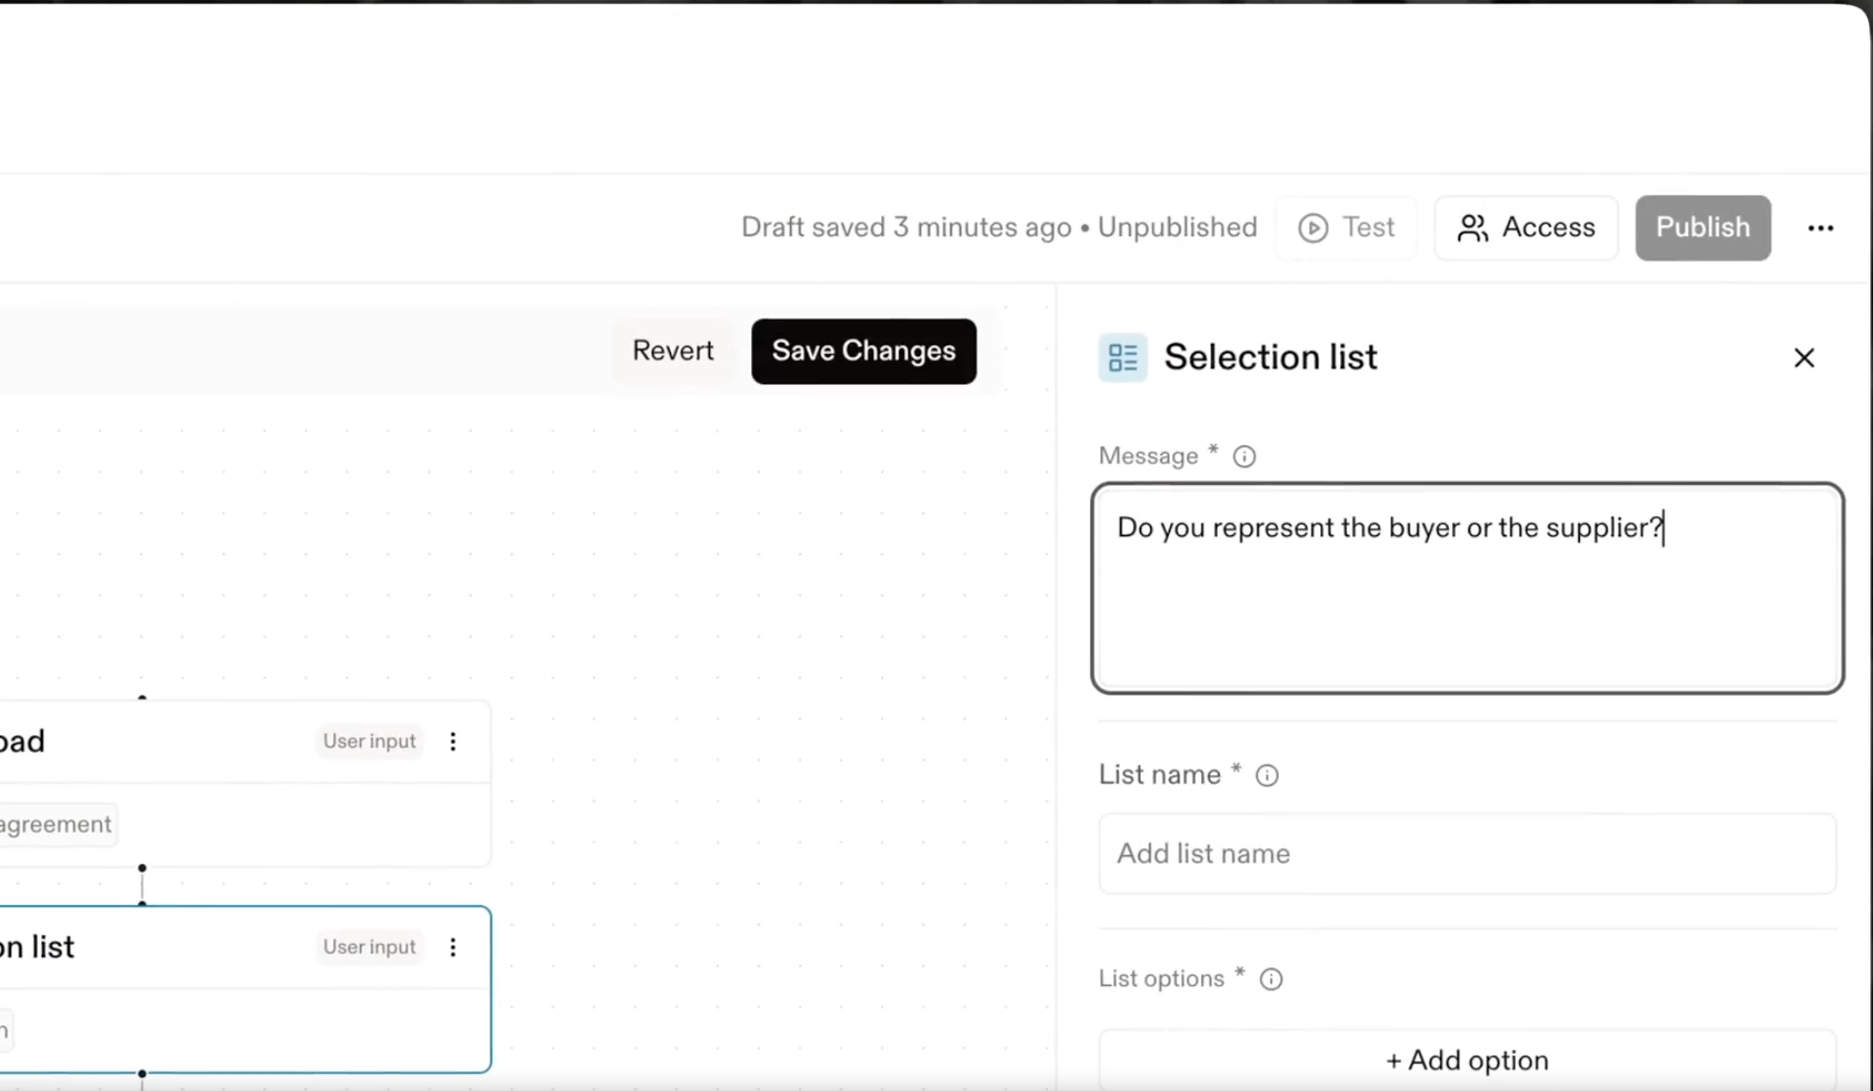Click into the Message text area

pyautogui.click(x=1467, y=600)
